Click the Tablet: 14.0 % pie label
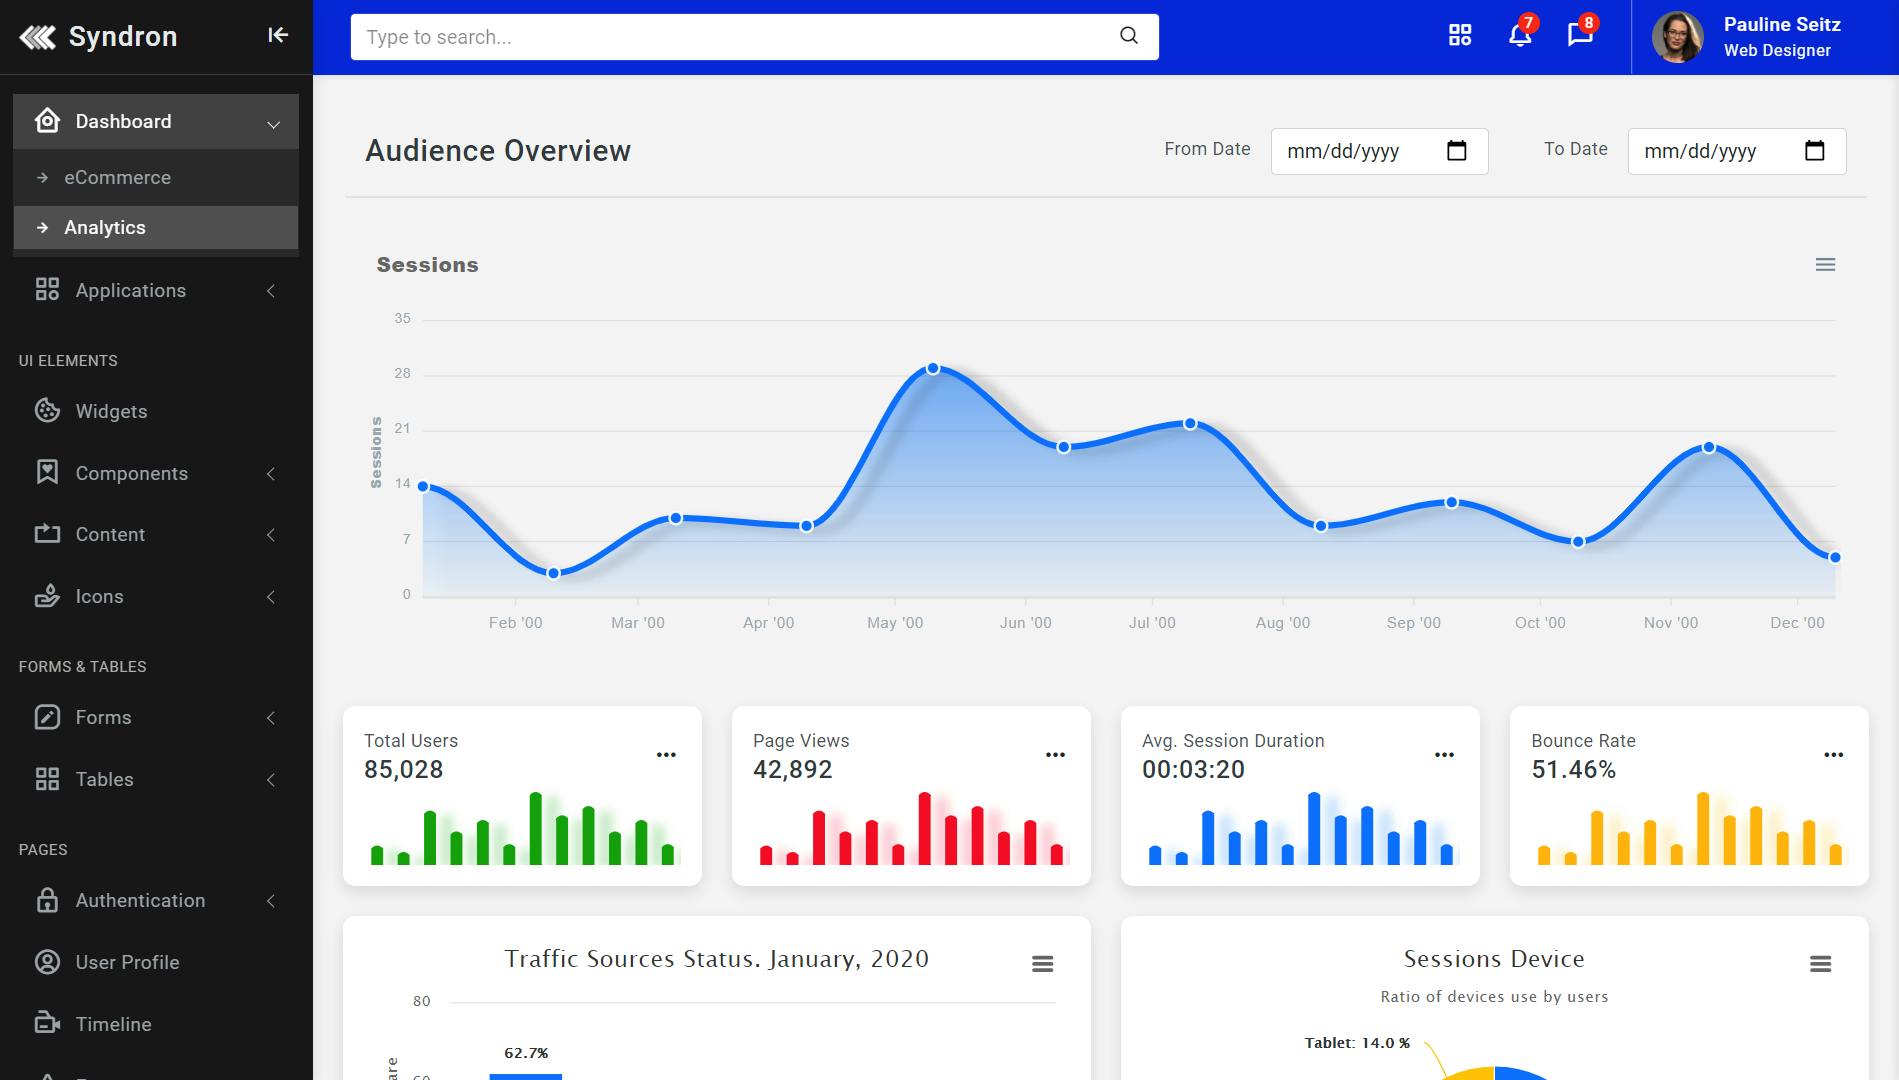The image size is (1899, 1080). [x=1357, y=1043]
